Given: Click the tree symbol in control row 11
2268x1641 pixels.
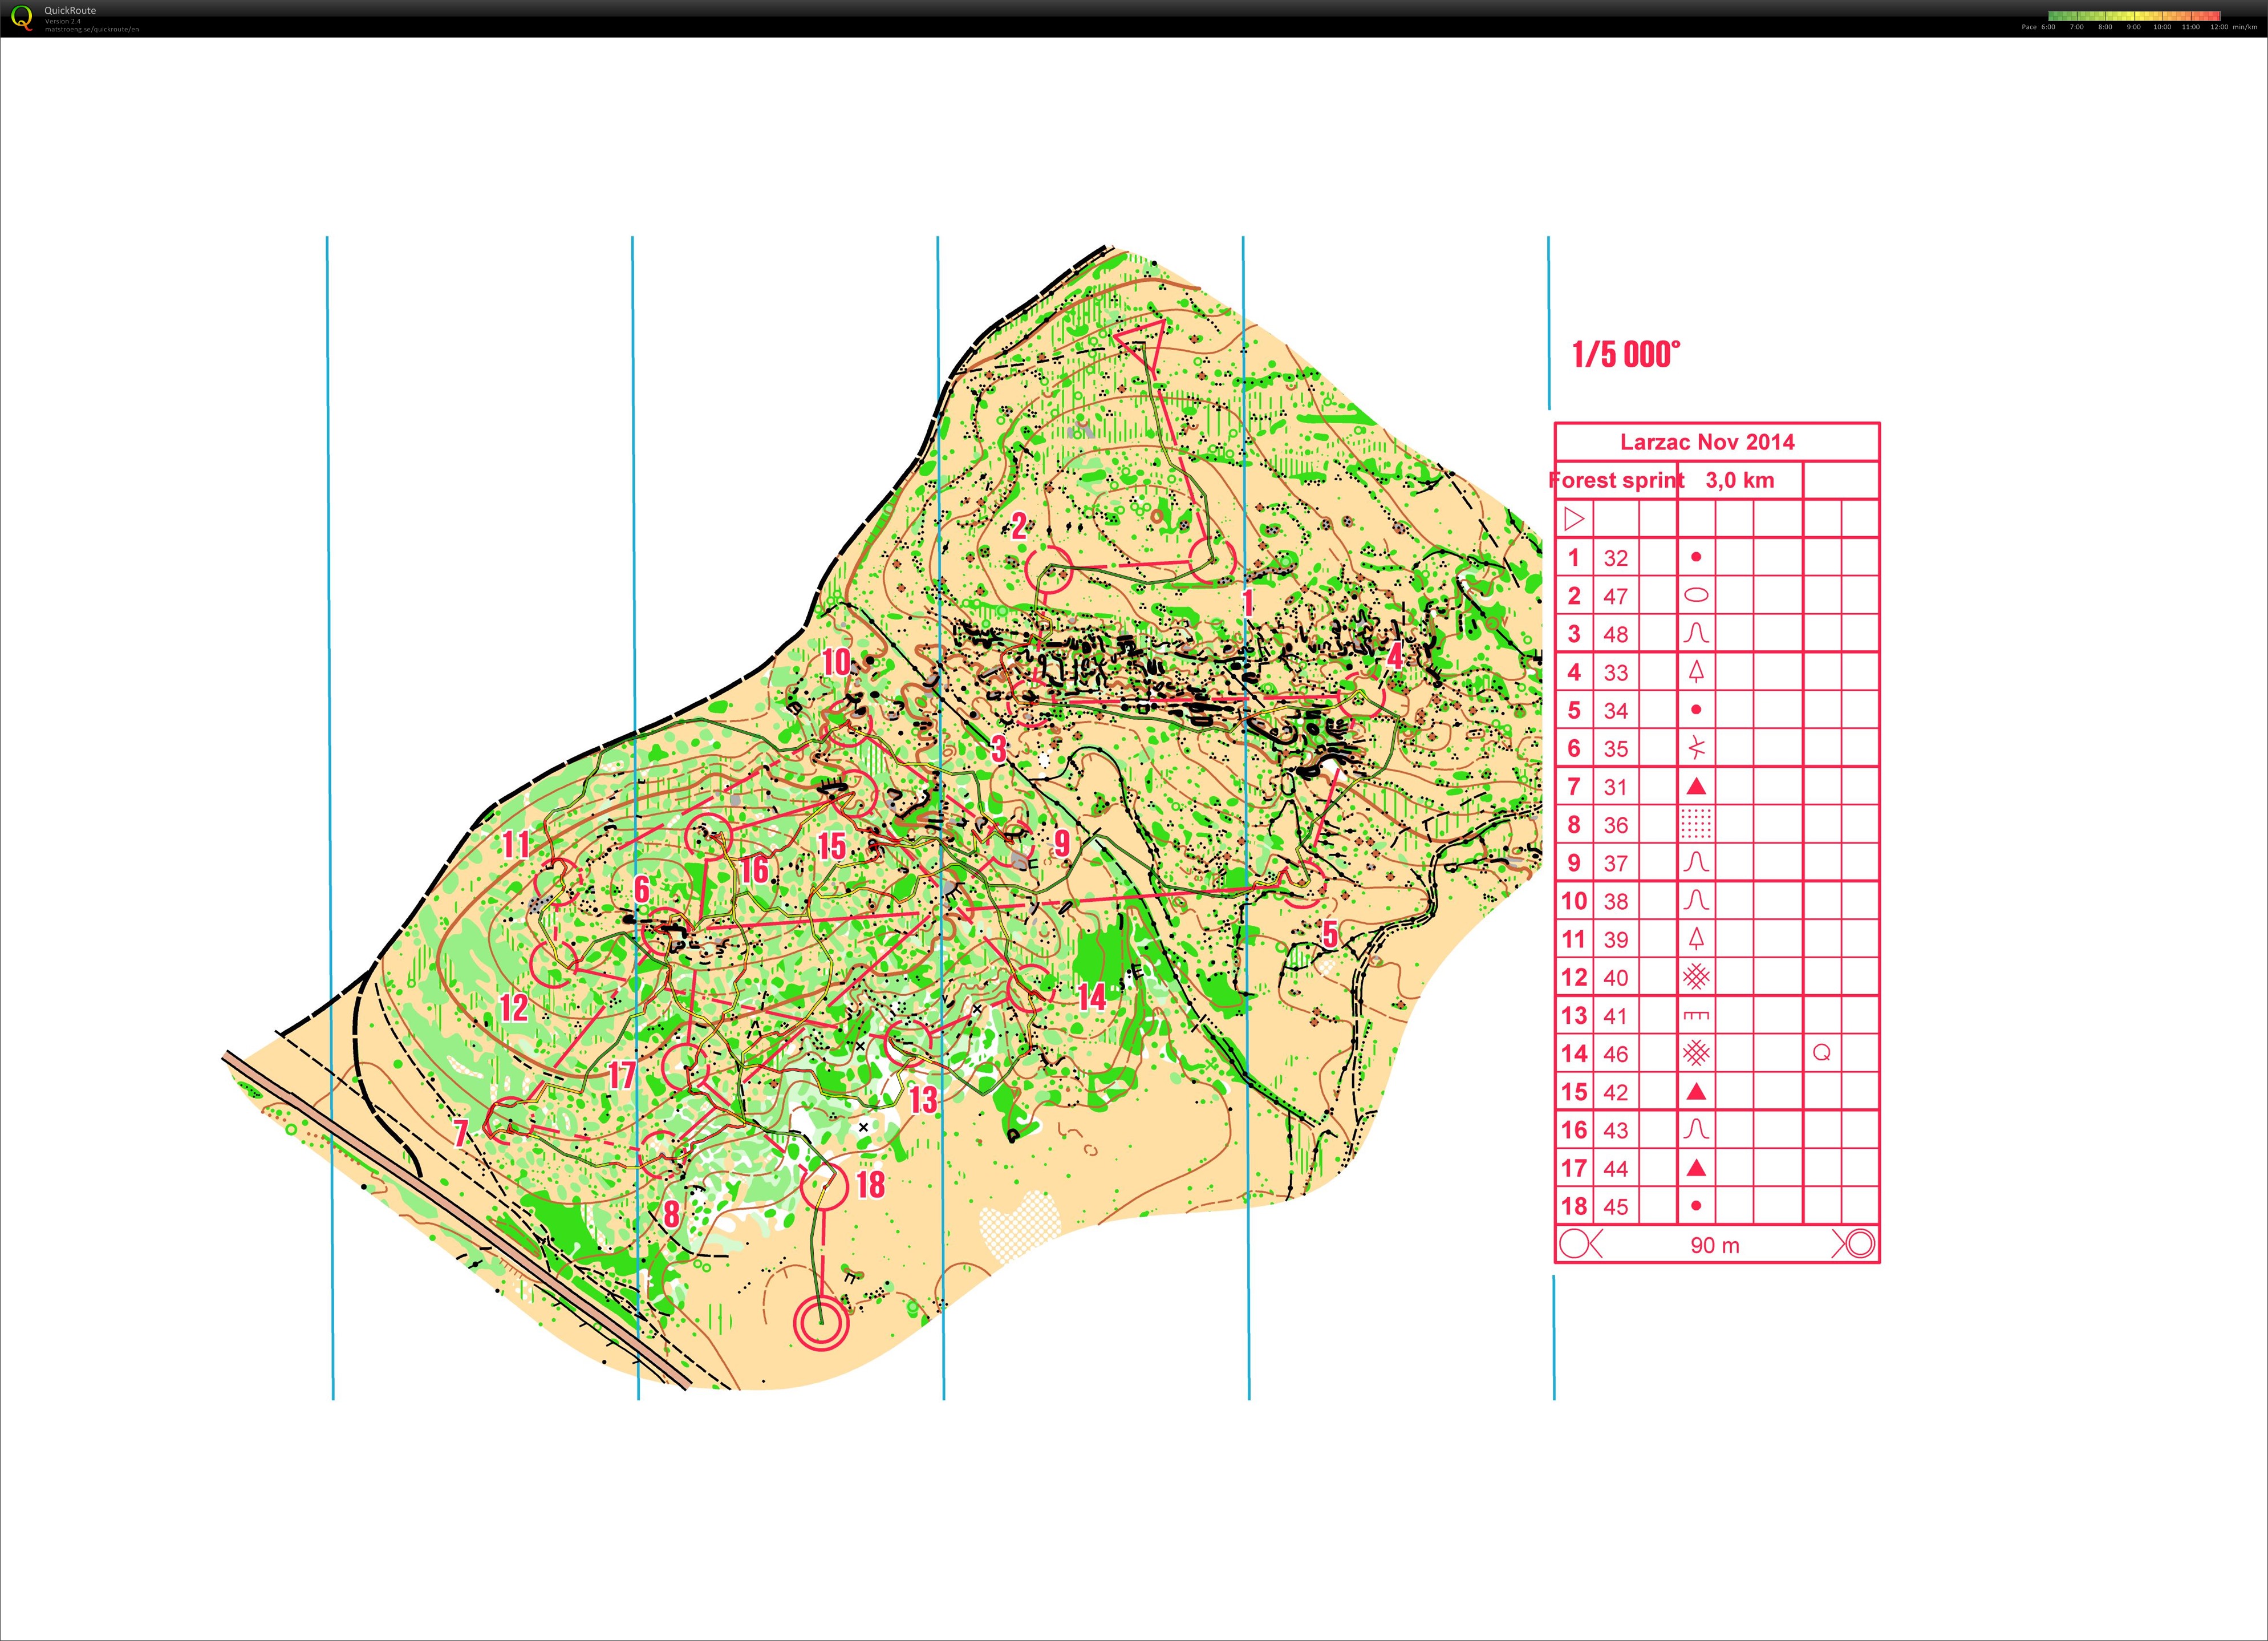Looking at the screenshot, I should [1696, 938].
